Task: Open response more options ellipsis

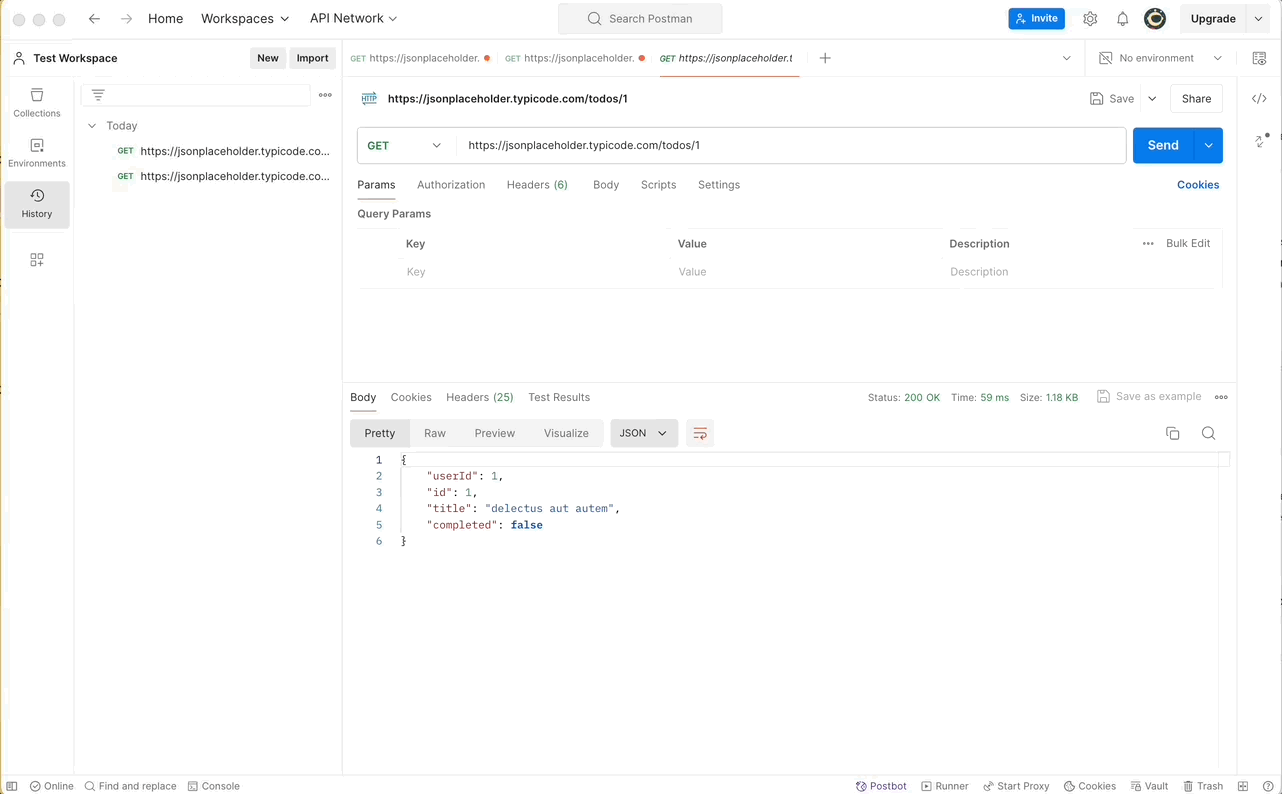Action: pos(1221,397)
